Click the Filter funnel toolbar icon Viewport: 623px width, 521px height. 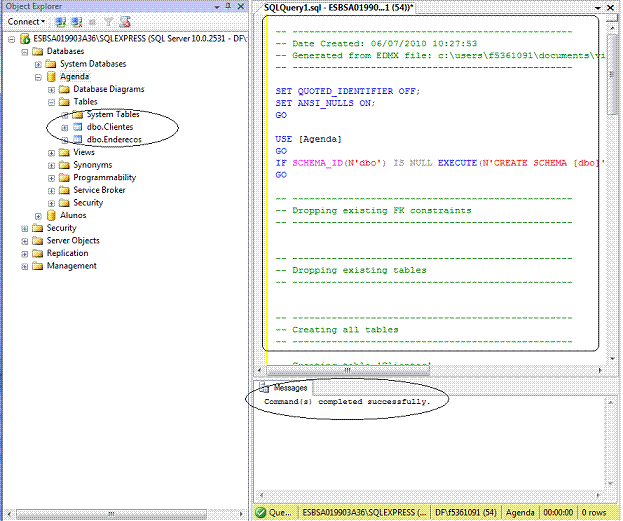[108, 22]
